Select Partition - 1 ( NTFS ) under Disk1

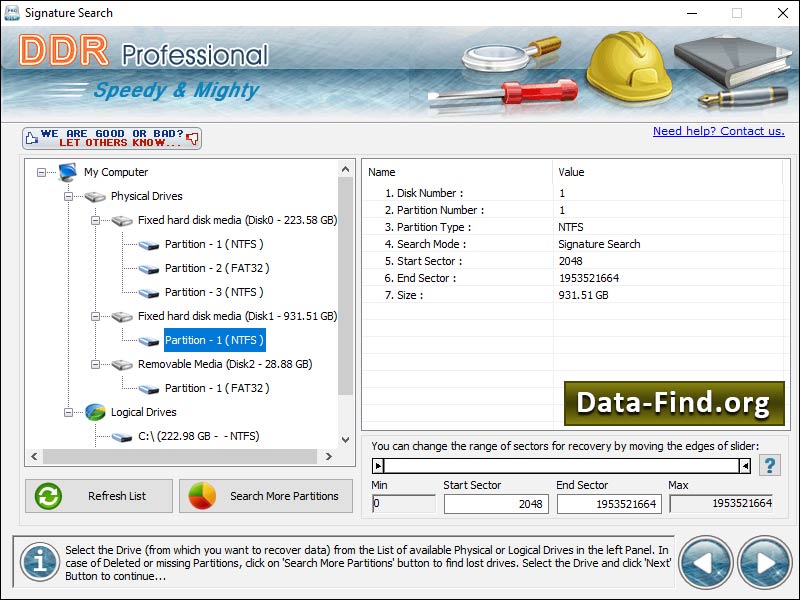(x=215, y=340)
